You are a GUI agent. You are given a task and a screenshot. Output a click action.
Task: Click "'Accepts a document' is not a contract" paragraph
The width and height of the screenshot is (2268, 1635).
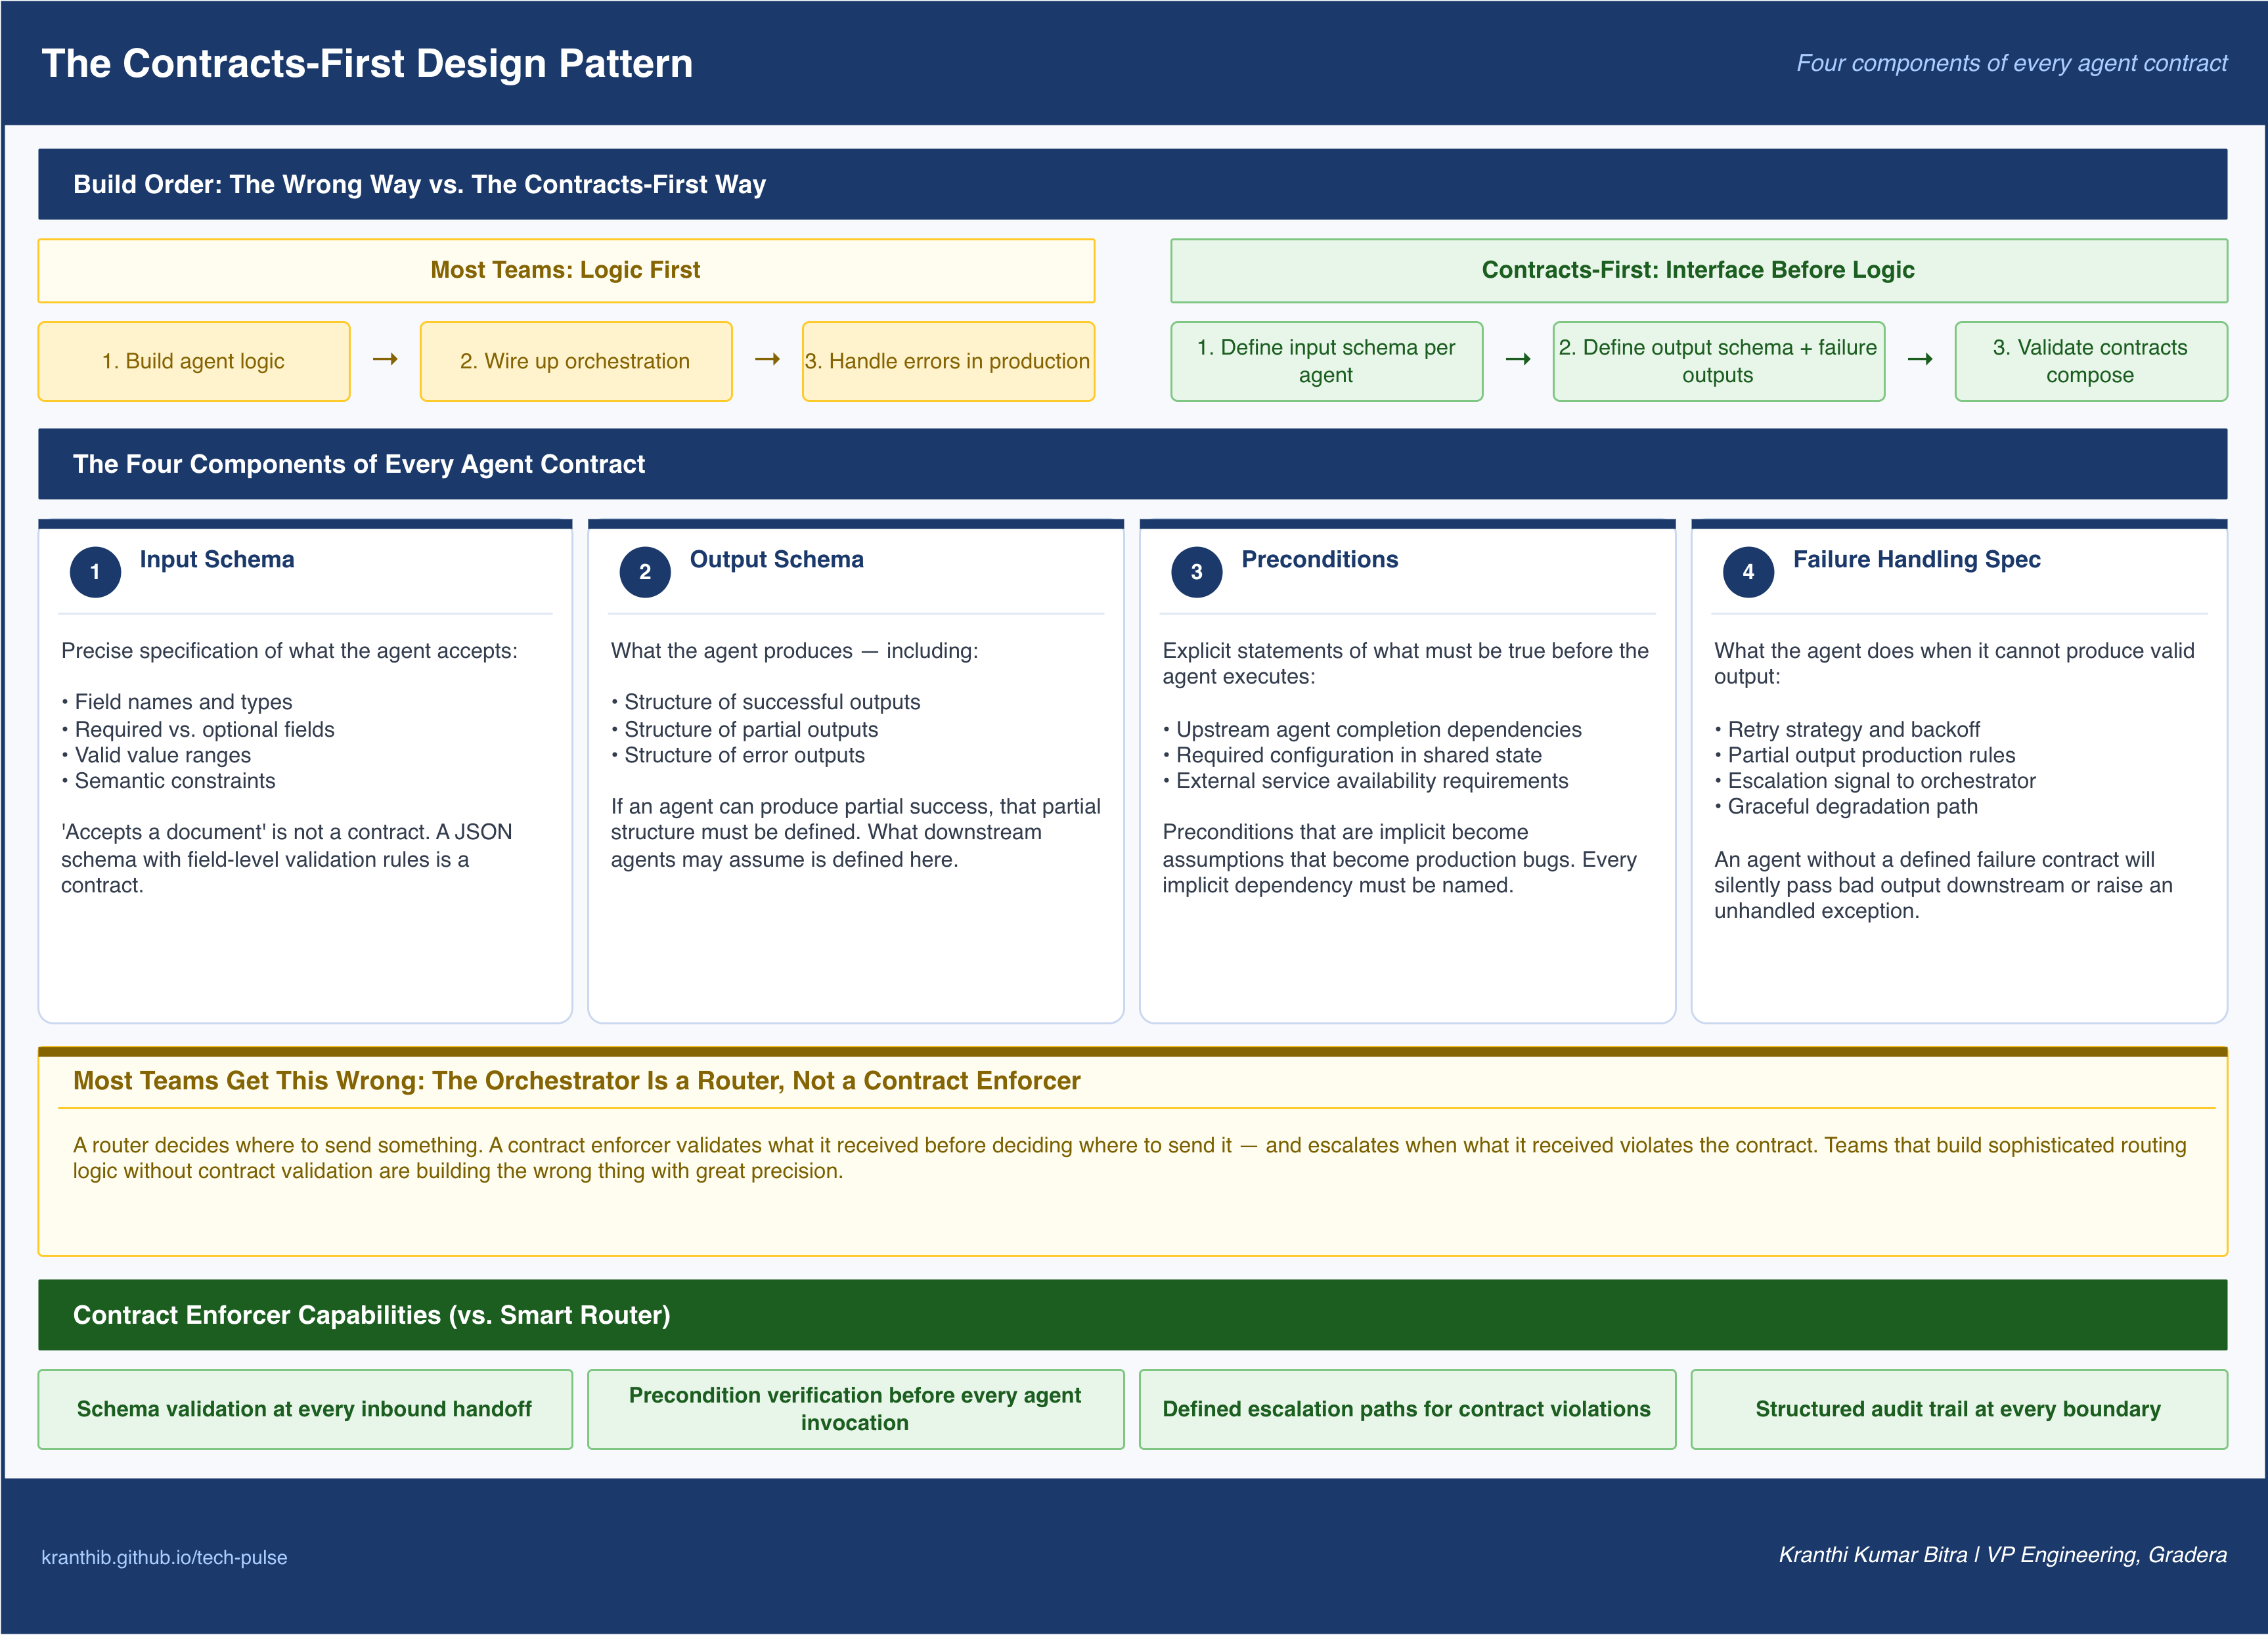pos(287,859)
